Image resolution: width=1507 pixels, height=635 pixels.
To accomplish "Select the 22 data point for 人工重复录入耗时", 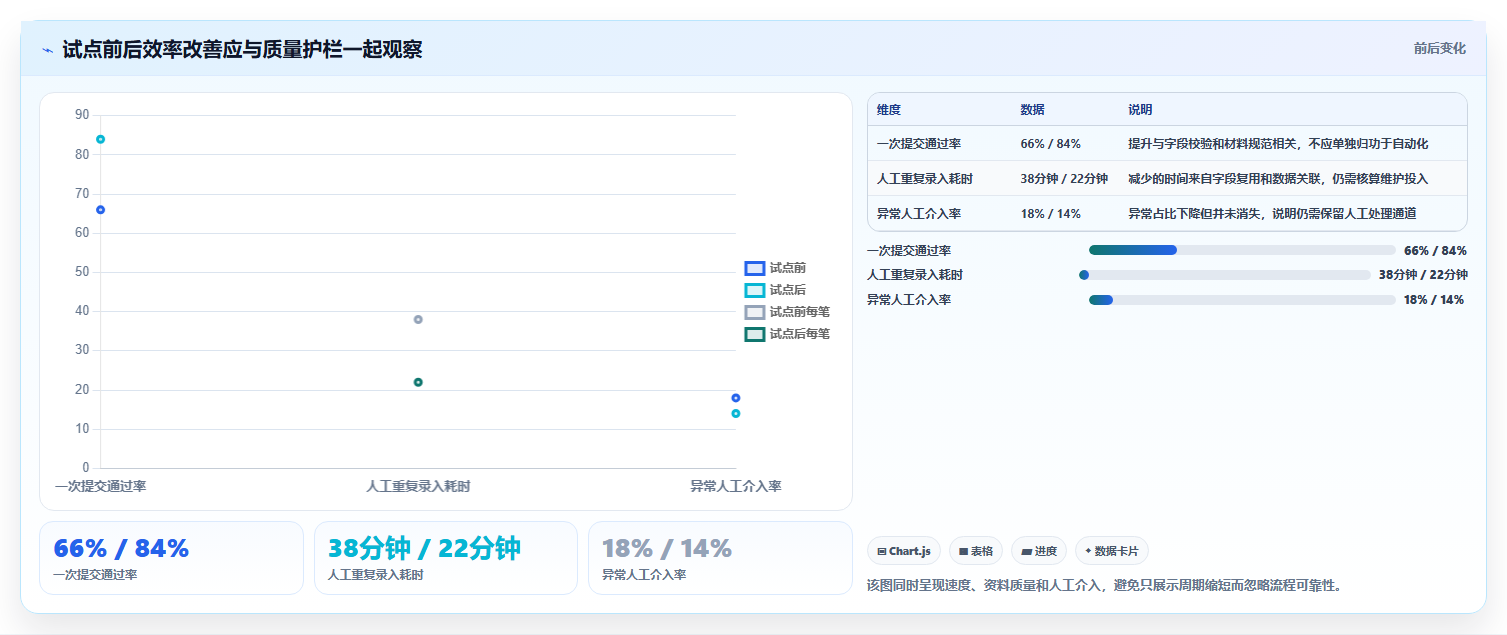I will [x=418, y=382].
